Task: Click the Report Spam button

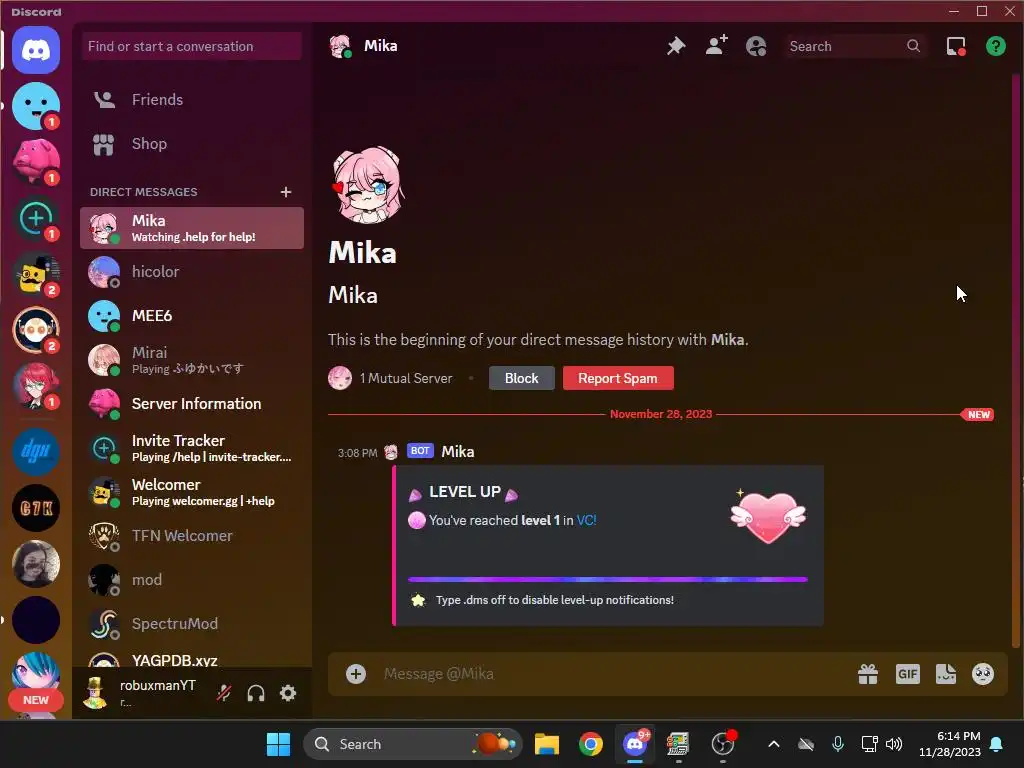Action: (618, 378)
